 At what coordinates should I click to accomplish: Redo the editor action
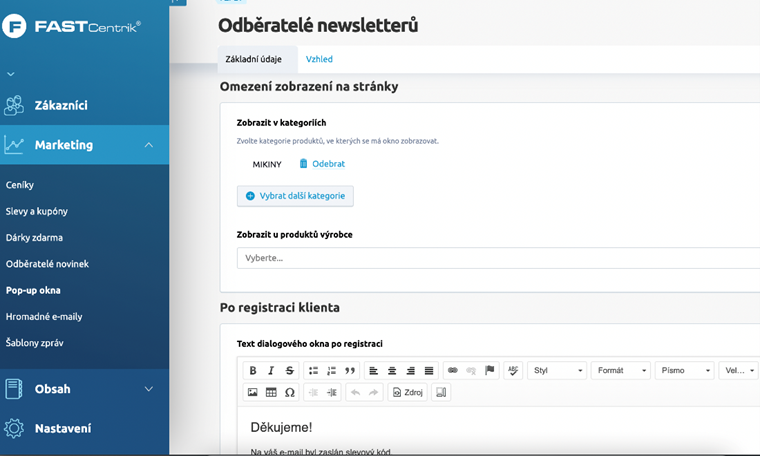[x=374, y=393]
